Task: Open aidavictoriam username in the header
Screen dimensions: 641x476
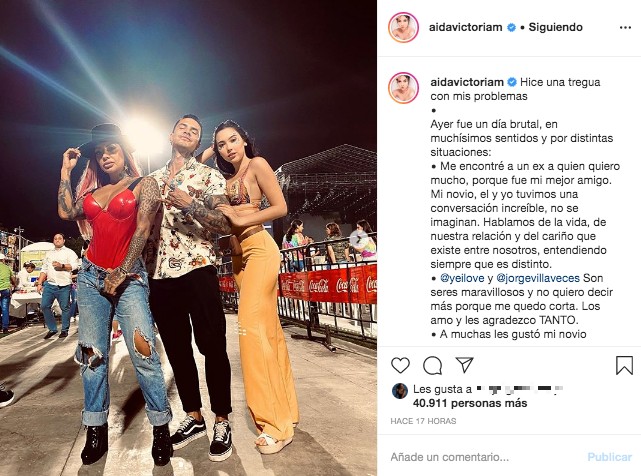Action: (x=466, y=27)
